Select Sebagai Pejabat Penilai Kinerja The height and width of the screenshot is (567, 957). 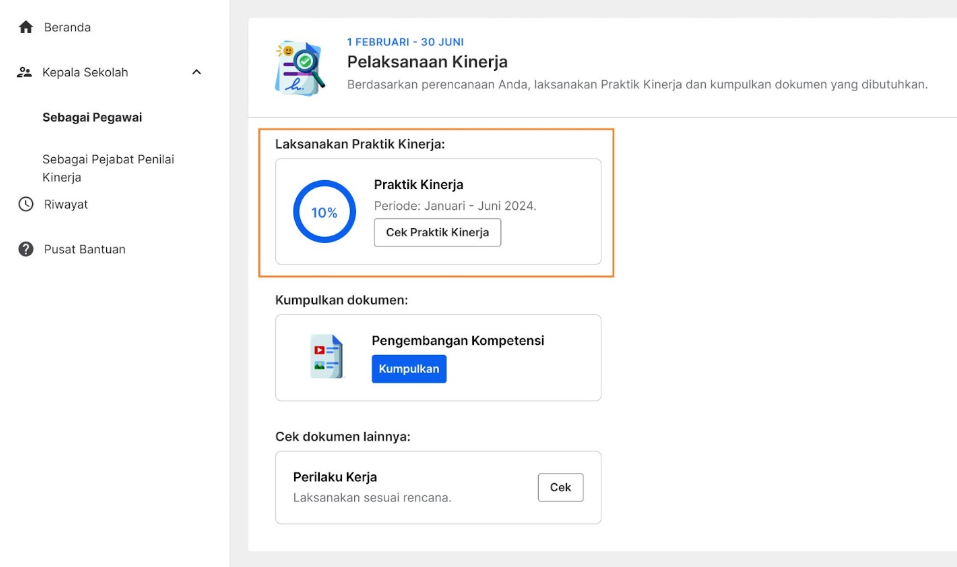108,168
